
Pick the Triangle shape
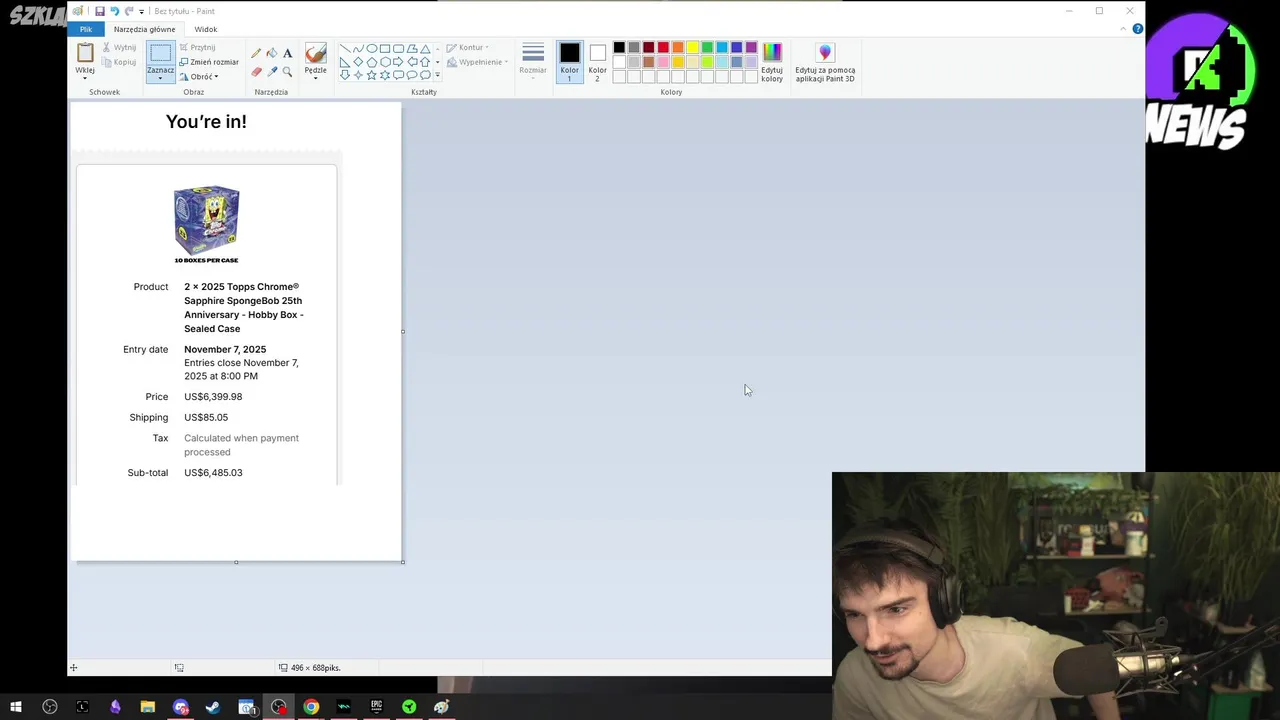(x=425, y=48)
